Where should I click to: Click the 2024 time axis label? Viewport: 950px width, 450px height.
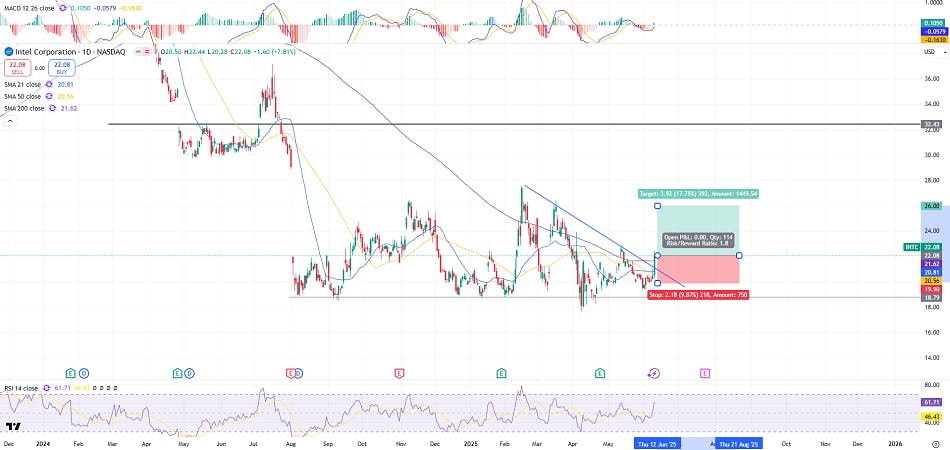click(42, 445)
